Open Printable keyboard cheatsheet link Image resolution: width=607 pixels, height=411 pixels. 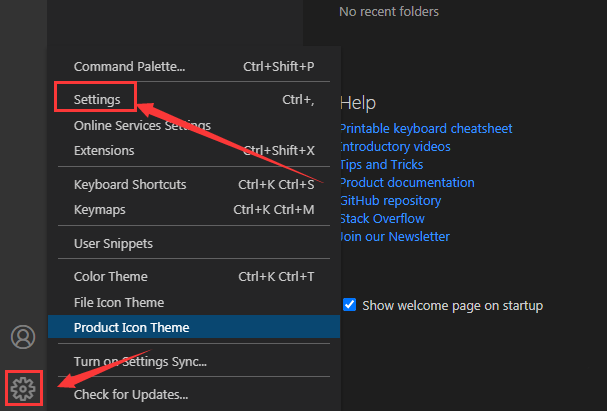(x=426, y=129)
